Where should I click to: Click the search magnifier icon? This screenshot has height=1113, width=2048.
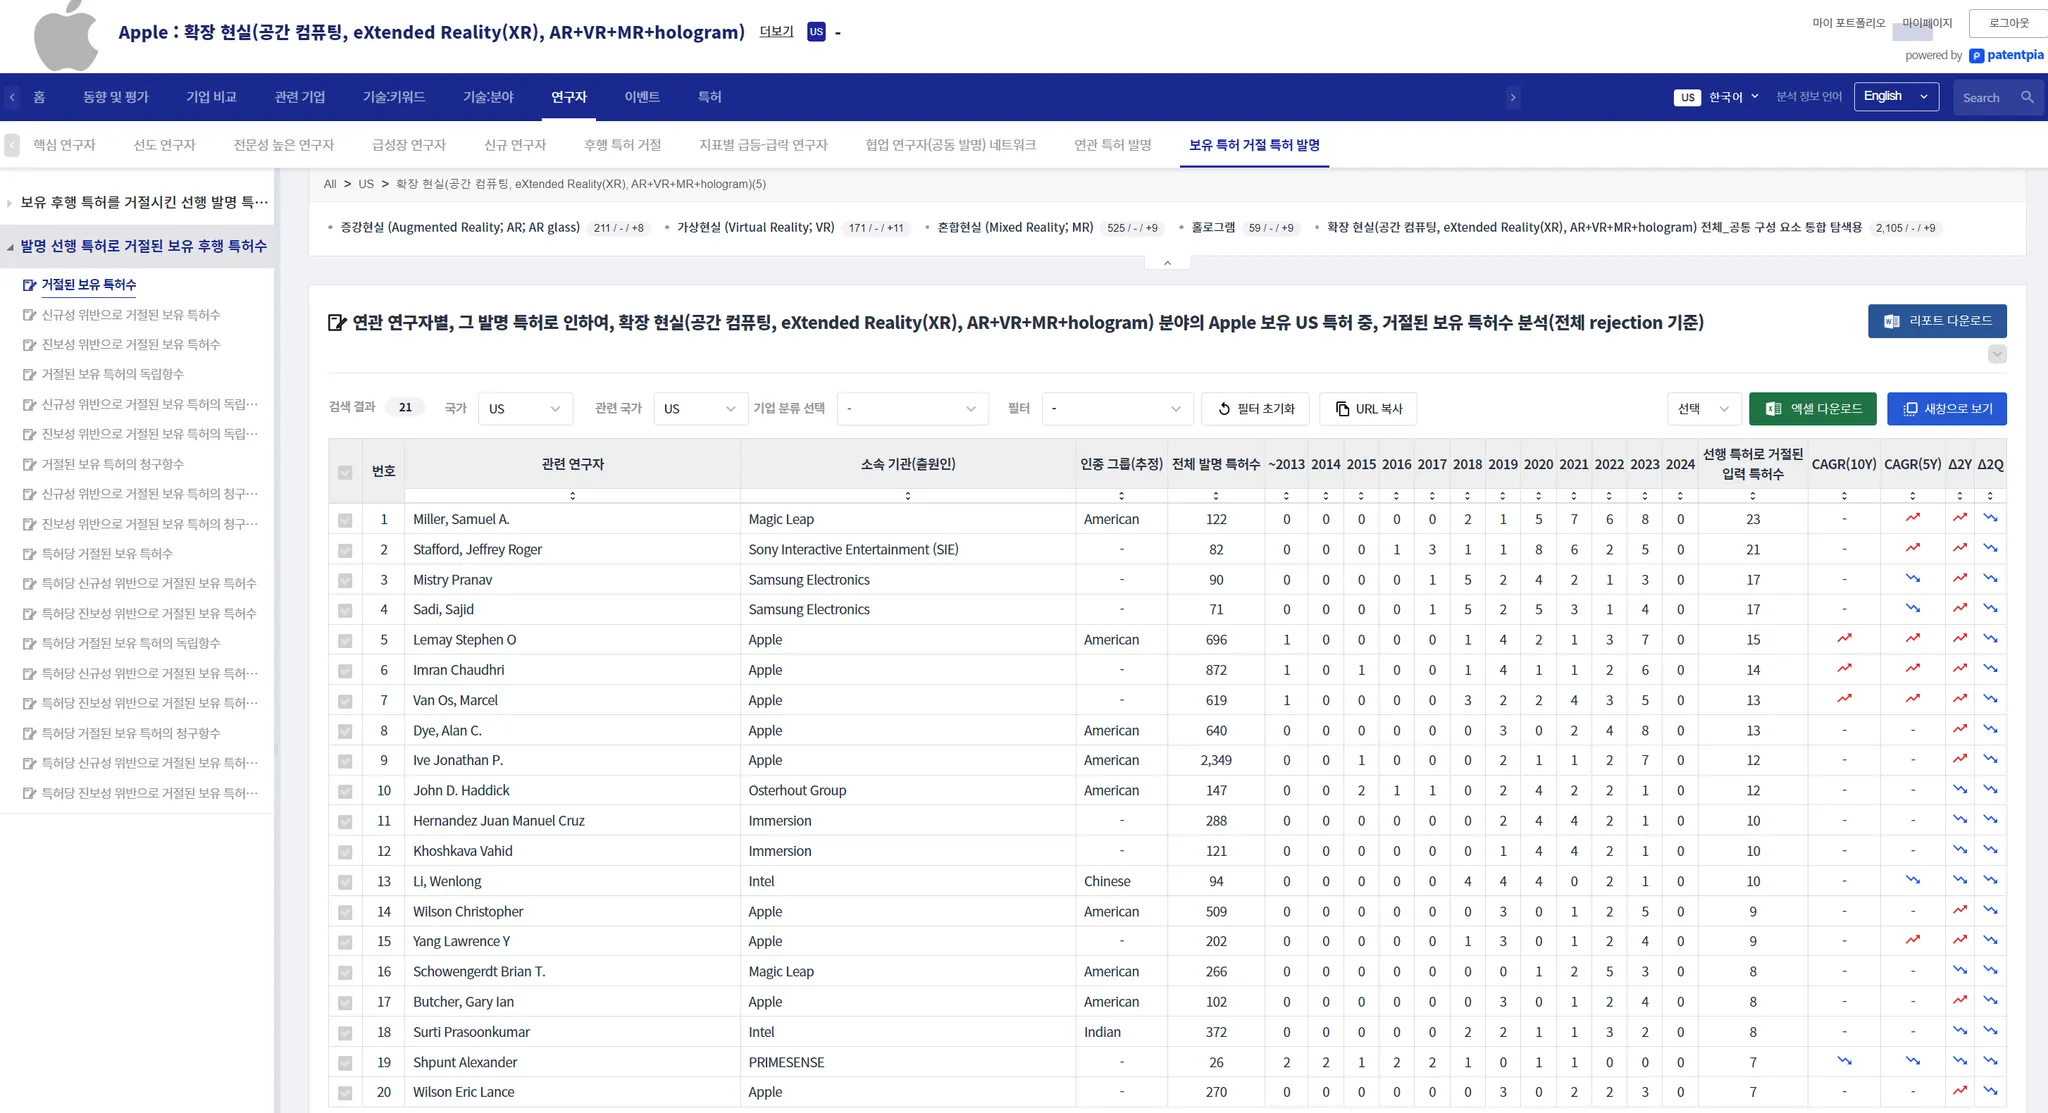click(x=2027, y=97)
